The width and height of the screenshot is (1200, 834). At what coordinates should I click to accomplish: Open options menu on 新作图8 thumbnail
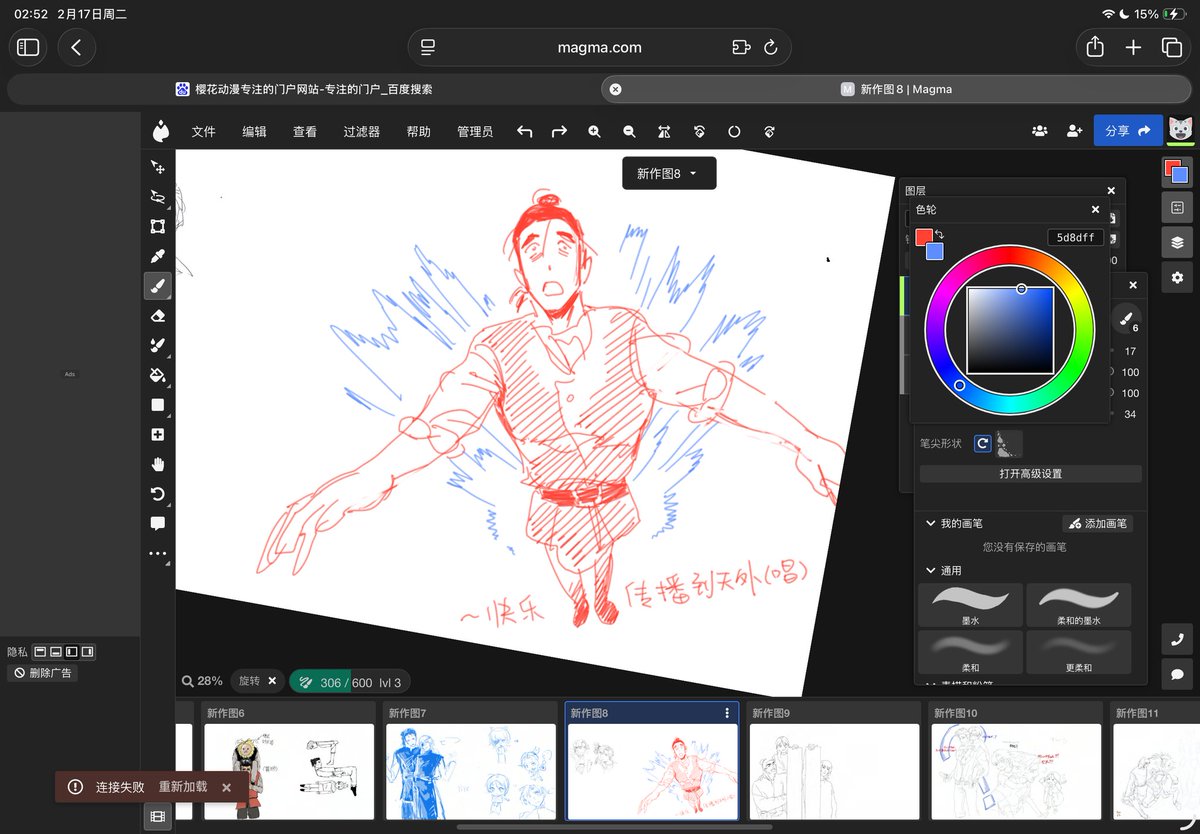point(727,713)
